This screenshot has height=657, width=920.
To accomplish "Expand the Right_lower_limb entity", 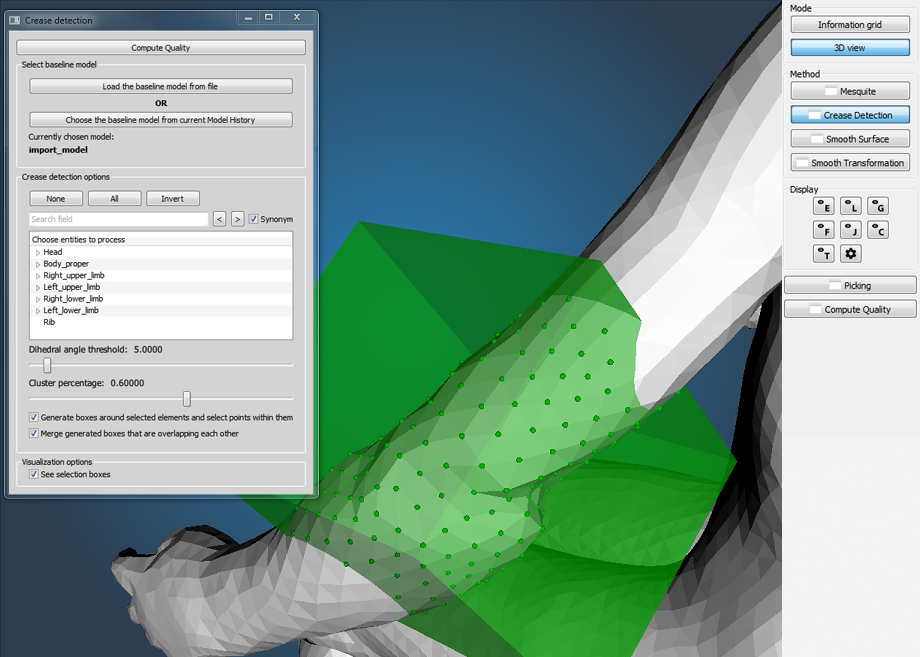I will point(38,299).
